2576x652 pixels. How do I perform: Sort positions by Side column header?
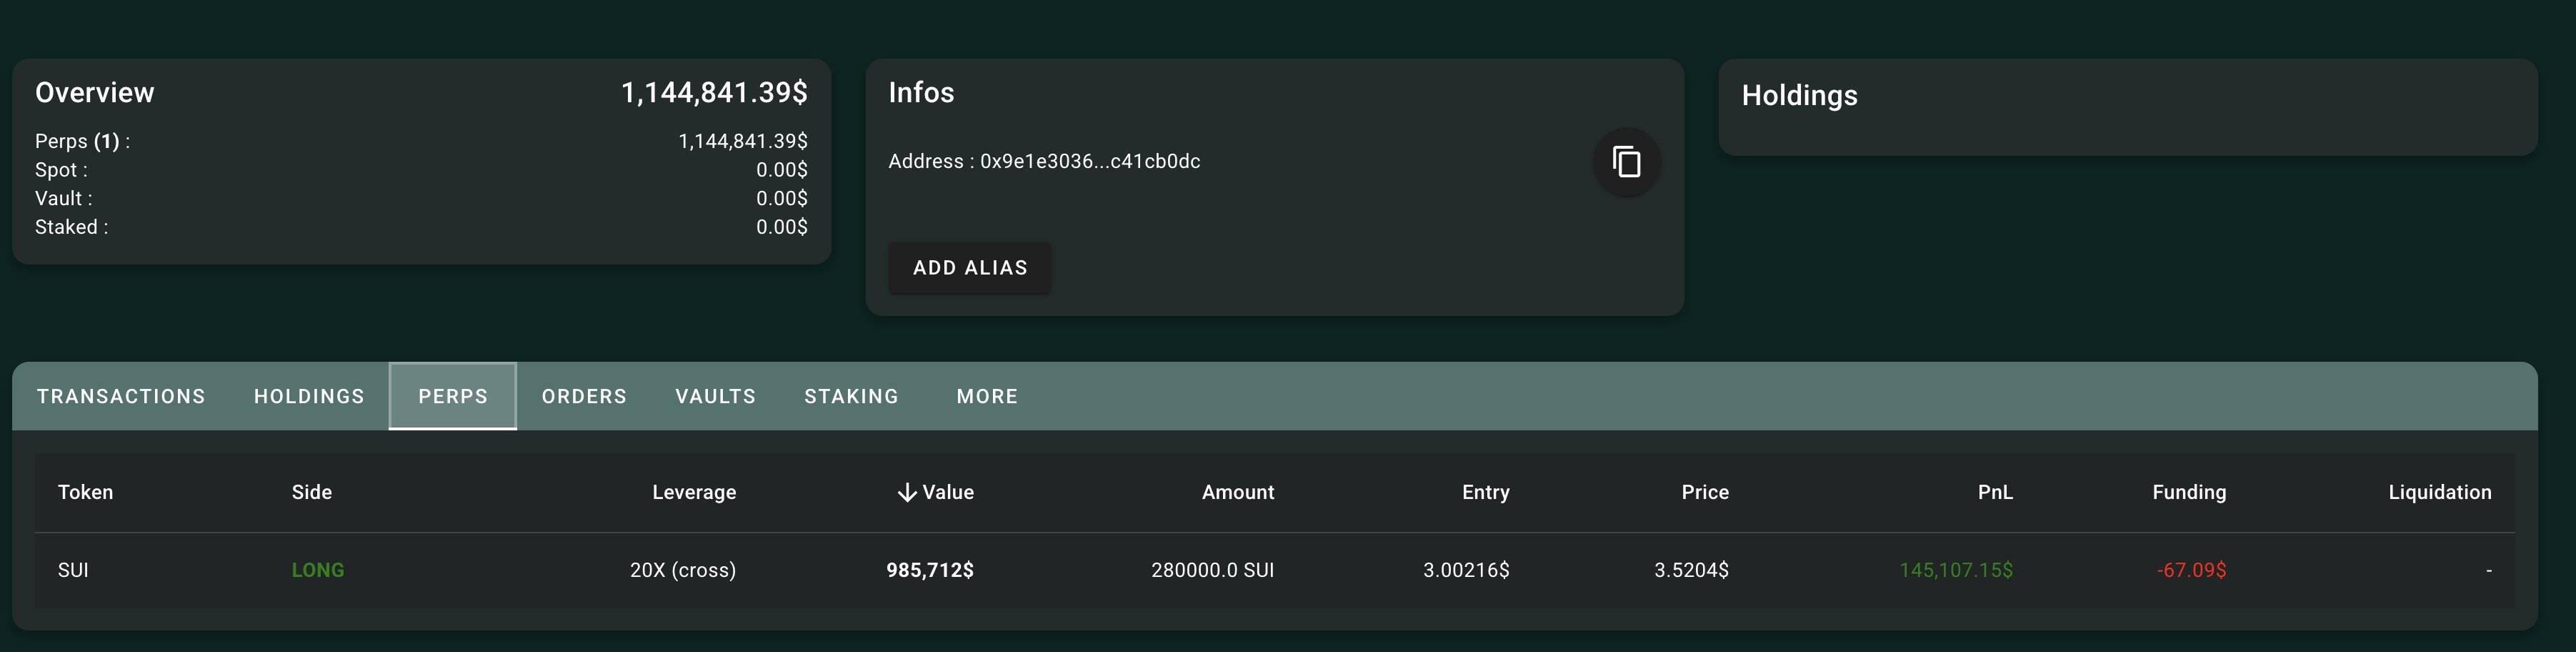click(311, 492)
